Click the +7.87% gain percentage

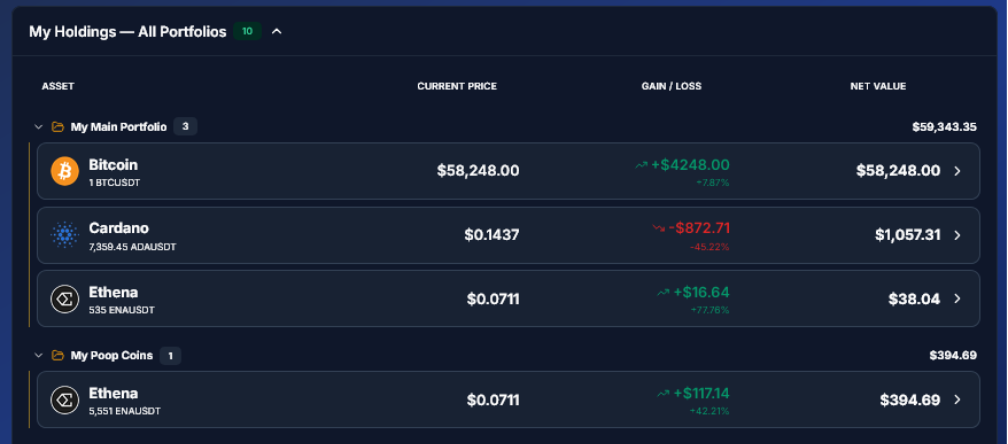pos(713,183)
